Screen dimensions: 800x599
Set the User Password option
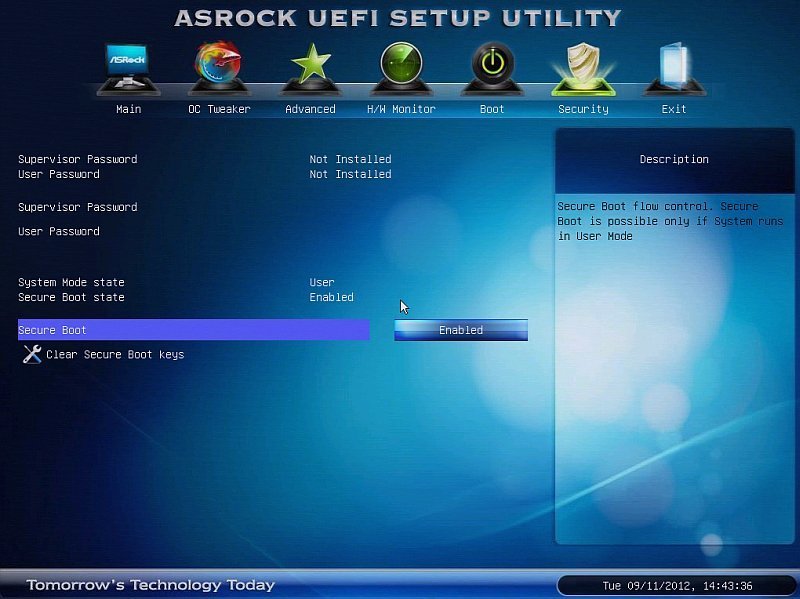[x=59, y=232]
